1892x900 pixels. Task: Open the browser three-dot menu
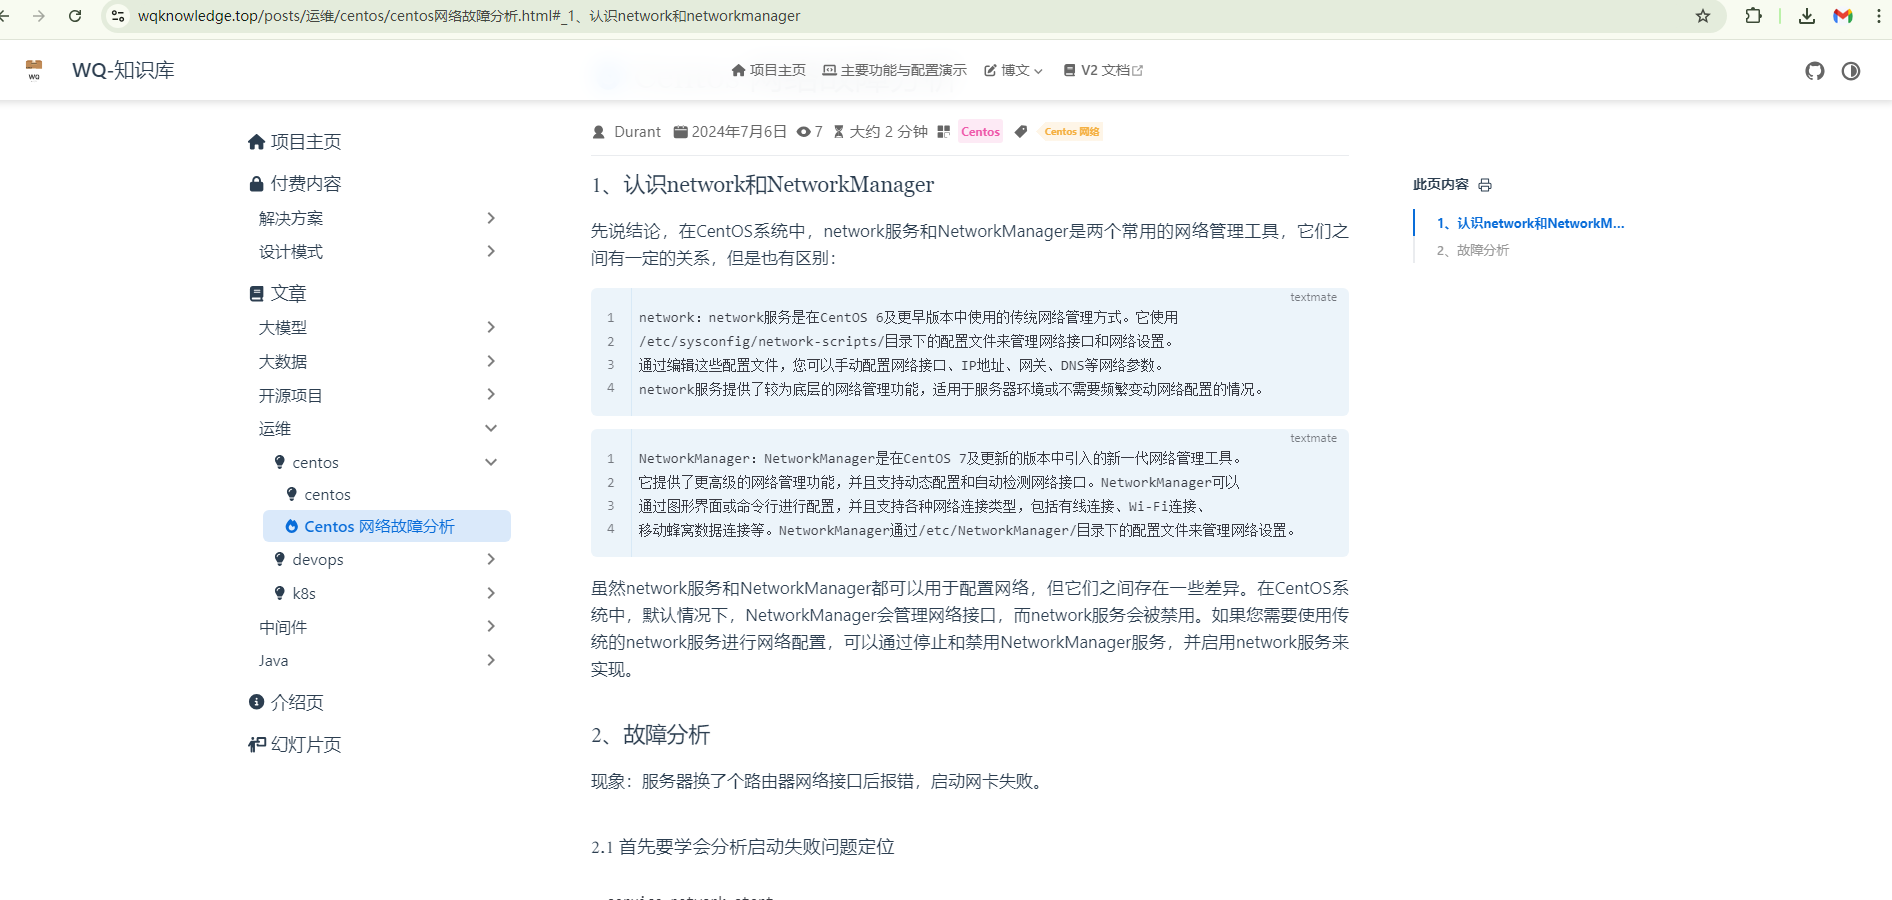(x=1880, y=16)
